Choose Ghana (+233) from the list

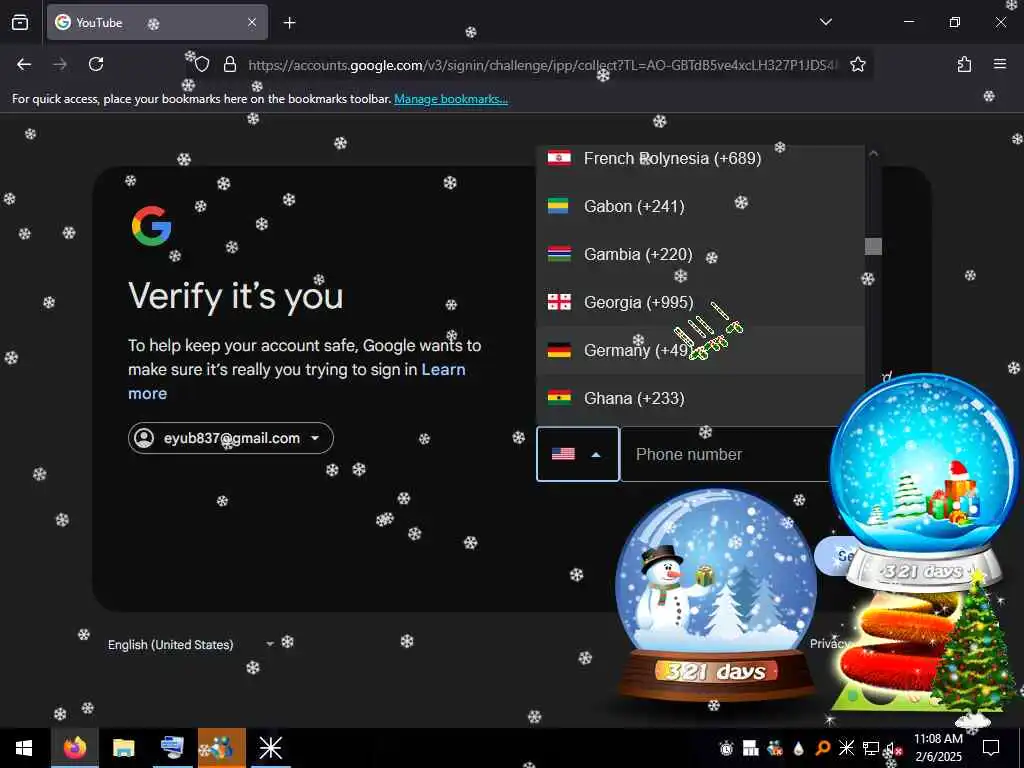click(x=700, y=398)
